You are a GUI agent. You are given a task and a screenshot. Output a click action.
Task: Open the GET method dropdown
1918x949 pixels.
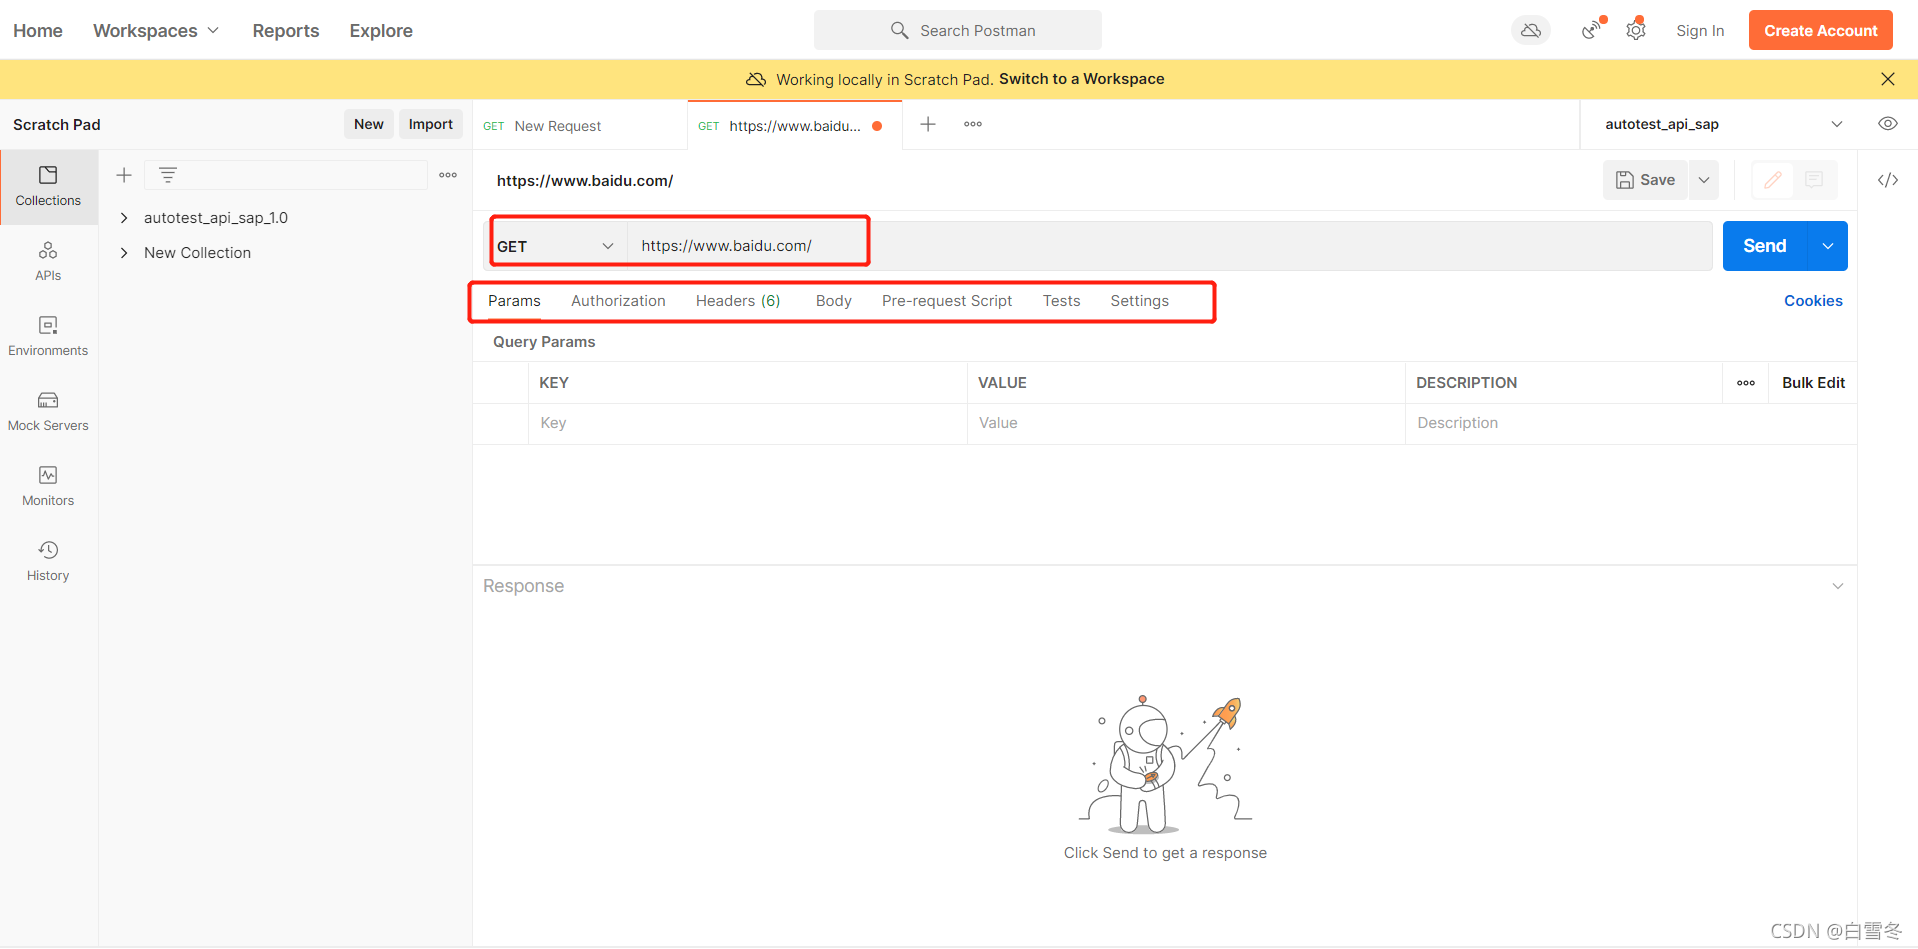[x=556, y=246]
